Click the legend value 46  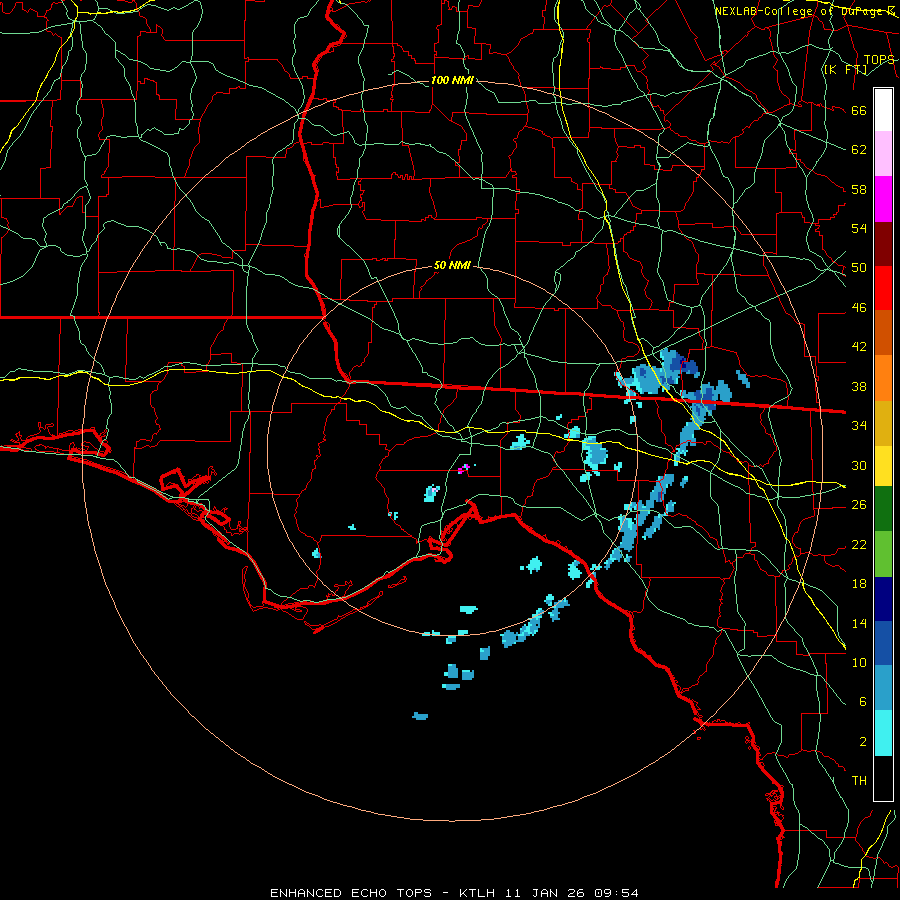[x=859, y=307]
